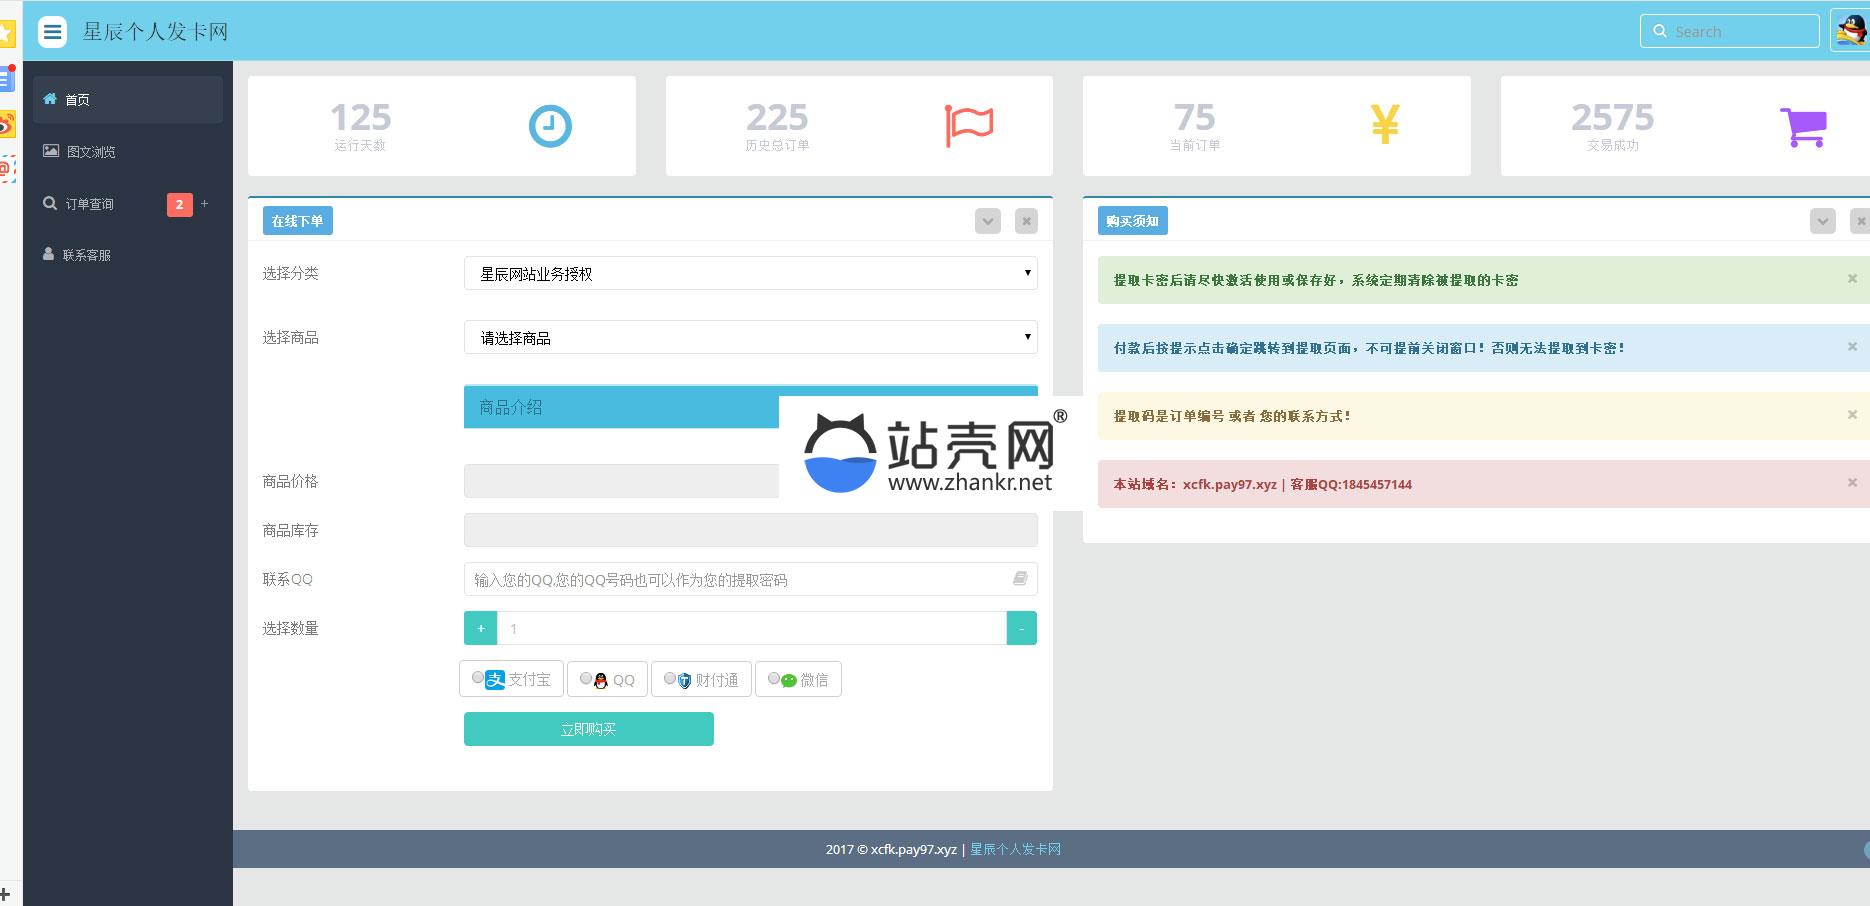Click the 立即购买 buy now button
Screen dimensions: 1870x906
click(588, 729)
